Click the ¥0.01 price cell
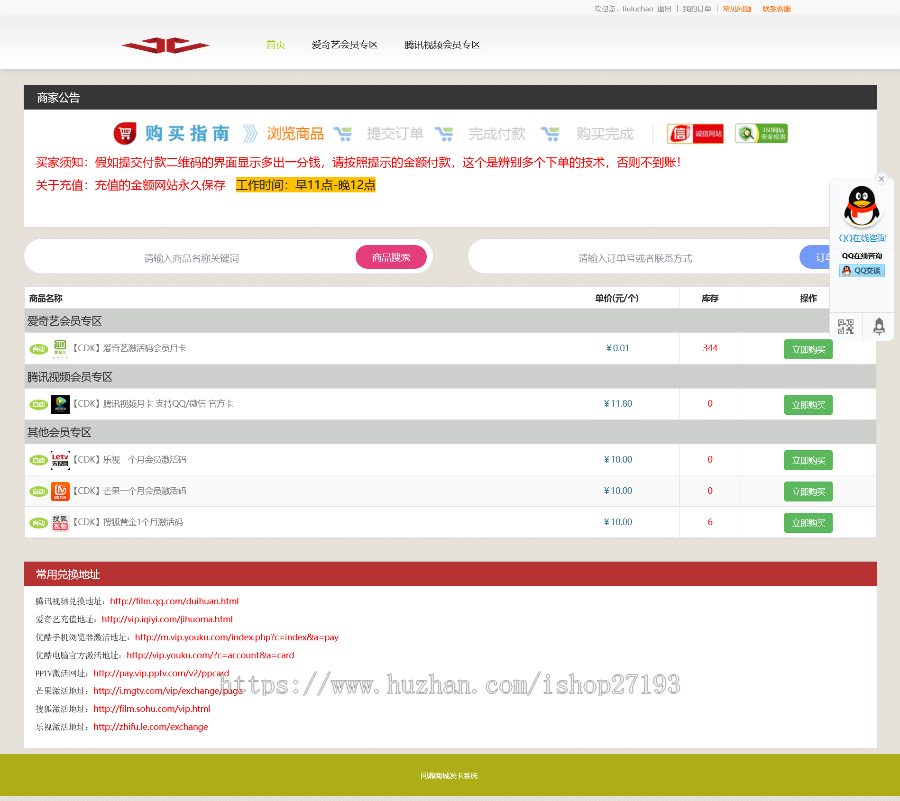The width and height of the screenshot is (900, 801). click(x=618, y=348)
